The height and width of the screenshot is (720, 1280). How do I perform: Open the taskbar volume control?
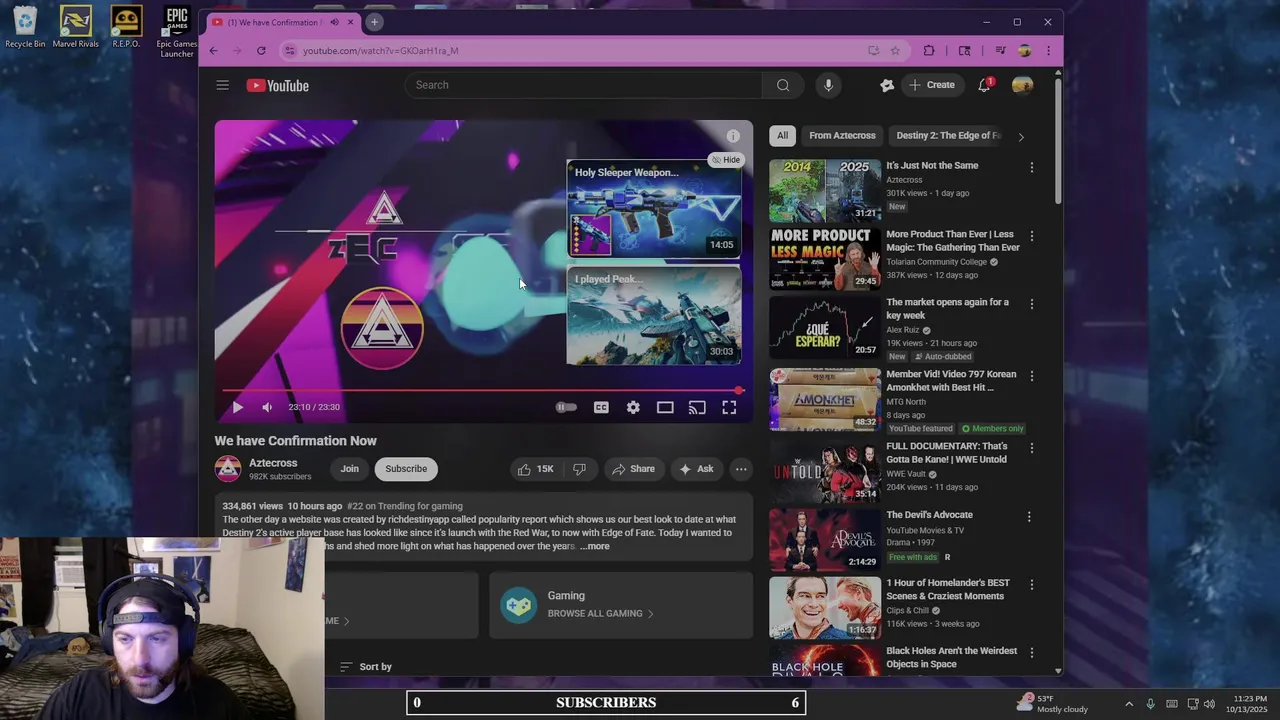click(x=1208, y=703)
